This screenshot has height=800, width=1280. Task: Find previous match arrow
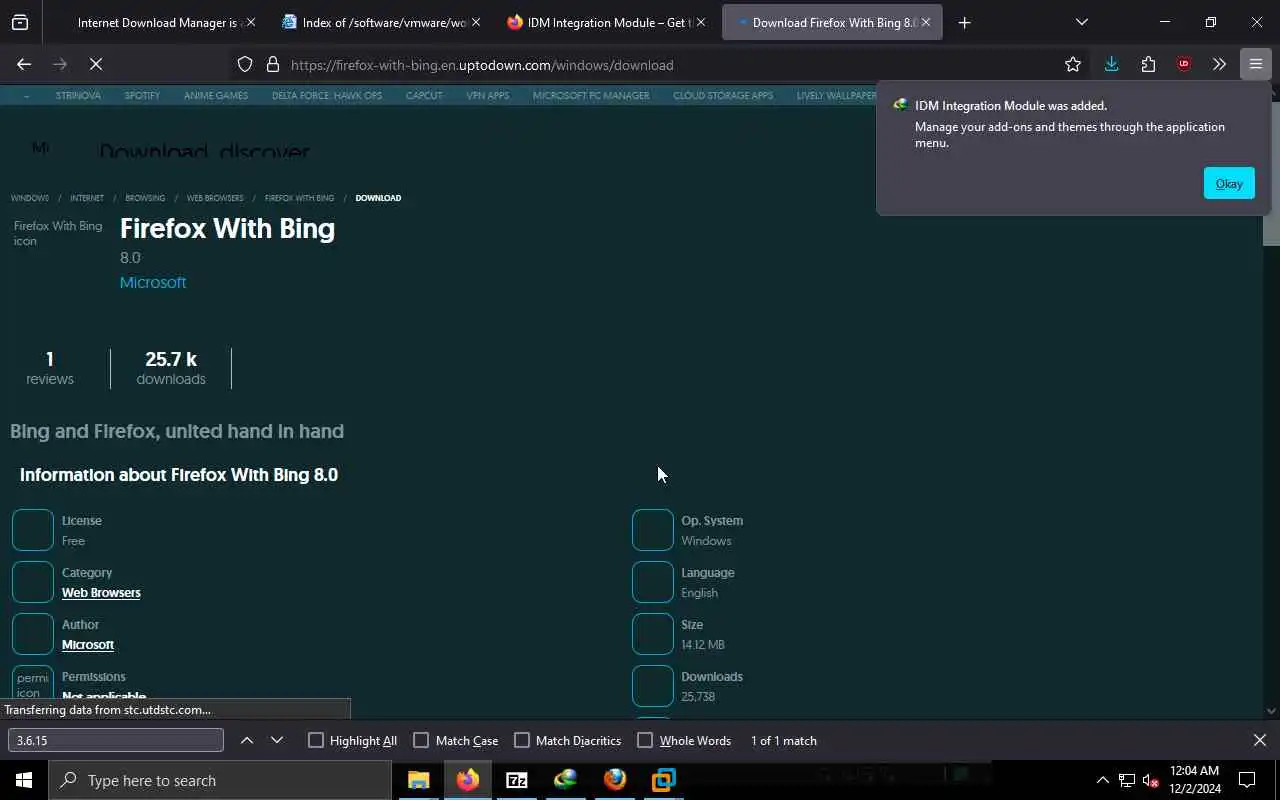[247, 740]
